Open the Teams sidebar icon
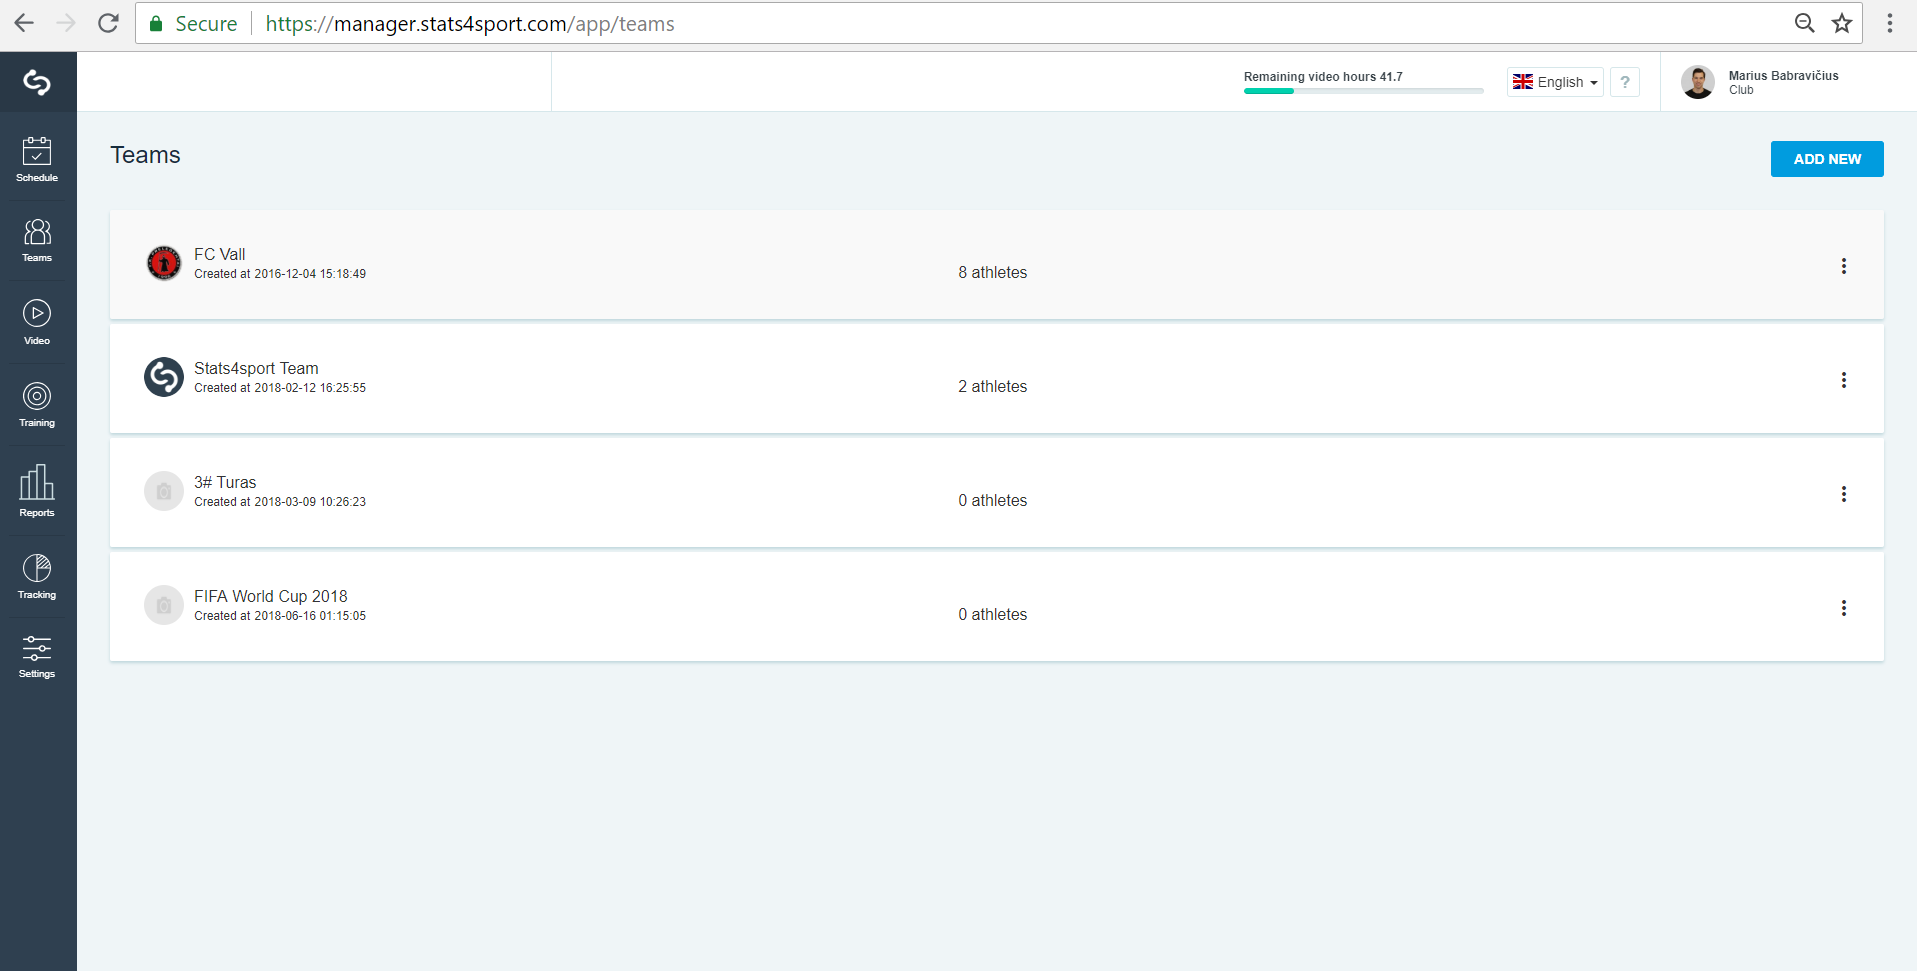The height and width of the screenshot is (971, 1917). [37, 241]
